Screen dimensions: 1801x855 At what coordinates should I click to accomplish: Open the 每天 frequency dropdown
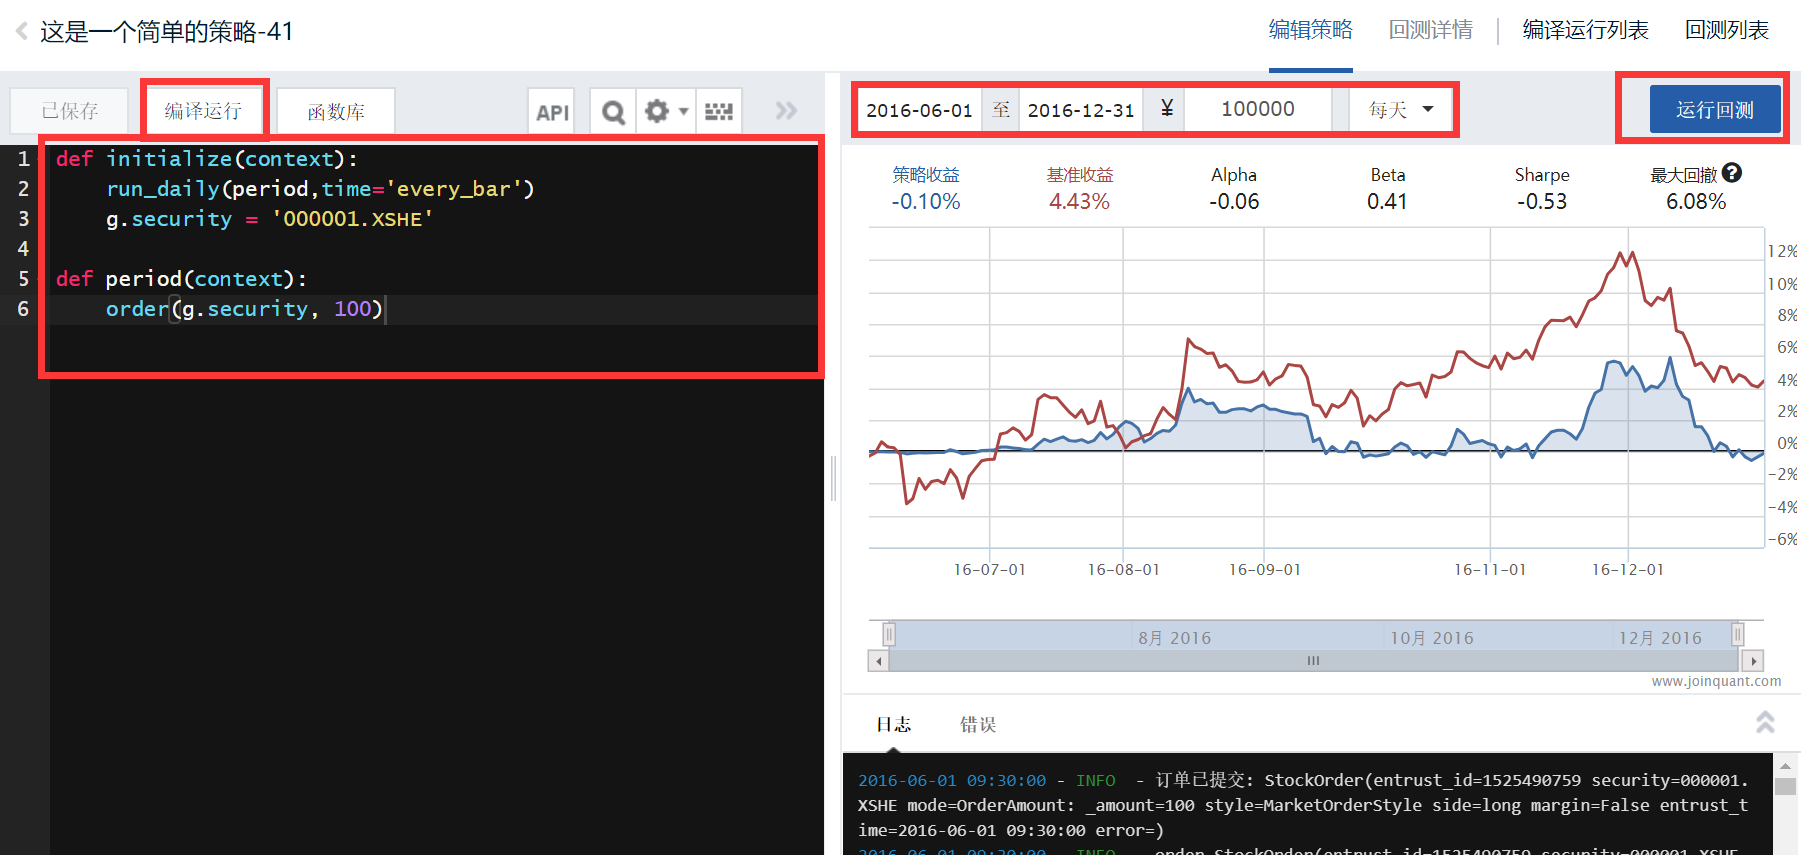coord(1400,109)
